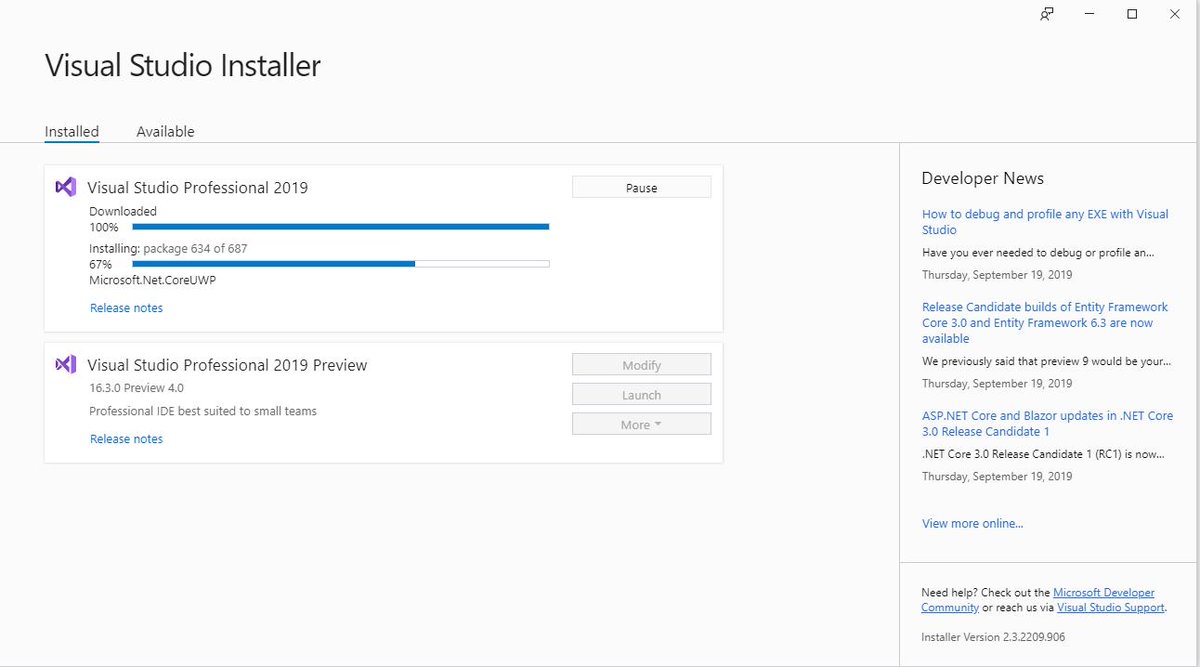
Task: Click the Visual Studio Professional 2019 logo icon
Action: pyautogui.click(x=66, y=187)
